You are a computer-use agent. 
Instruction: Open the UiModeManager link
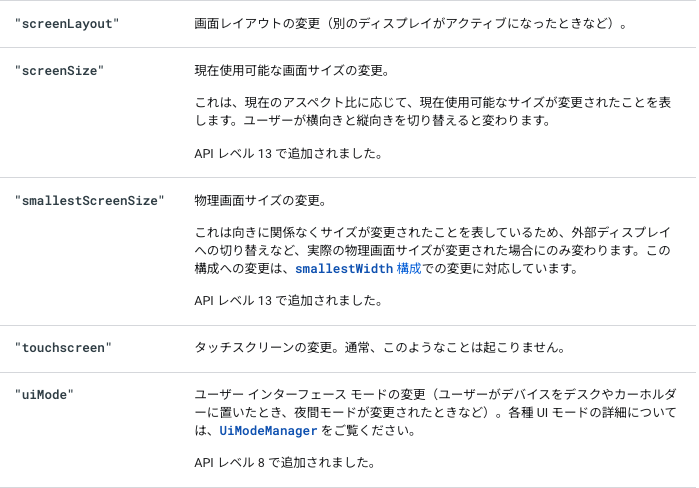click(268, 431)
